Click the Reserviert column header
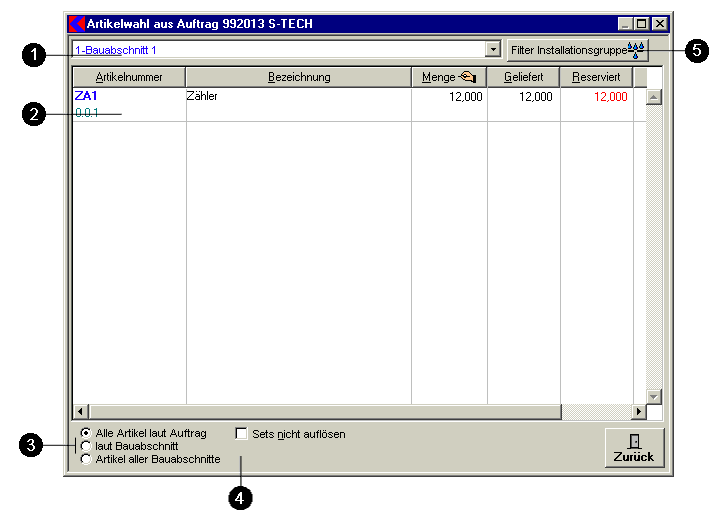This screenshot has width=709, height=510. 595,77
